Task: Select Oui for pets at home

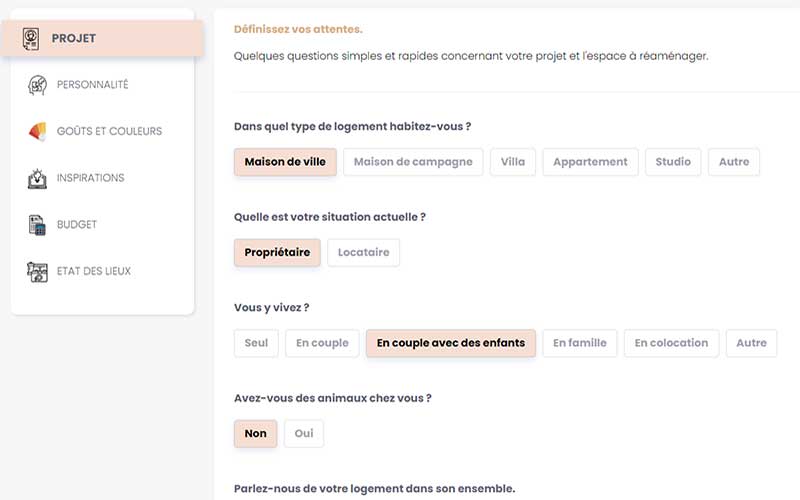Action: click(x=304, y=434)
